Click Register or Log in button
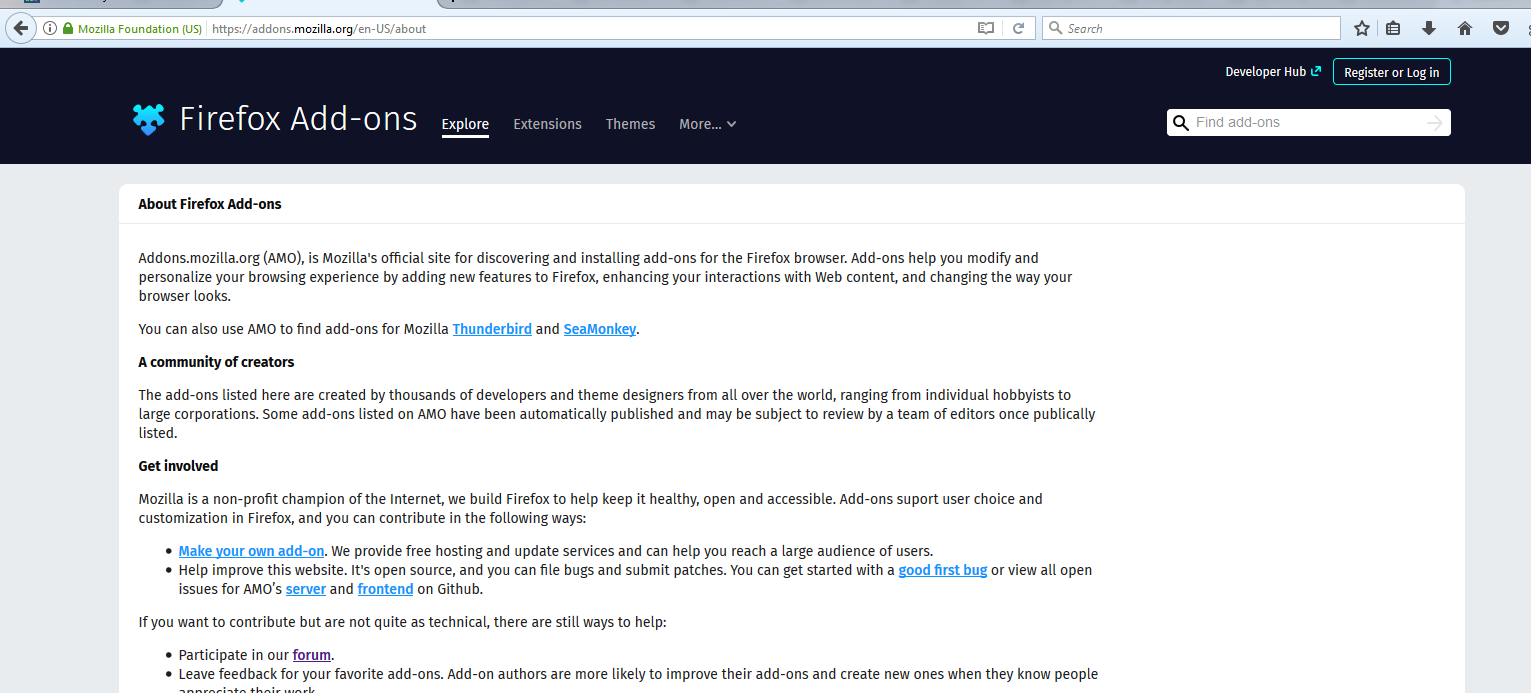This screenshot has height=693, width=1531. click(x=1391, y=72)
